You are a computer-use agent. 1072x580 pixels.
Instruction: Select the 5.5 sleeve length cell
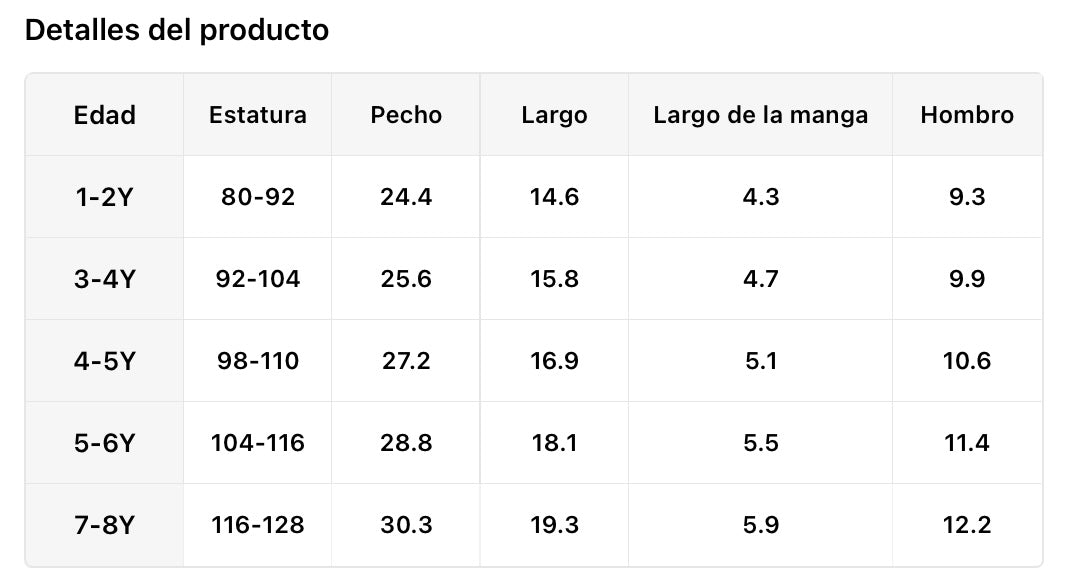pos(760,443)
